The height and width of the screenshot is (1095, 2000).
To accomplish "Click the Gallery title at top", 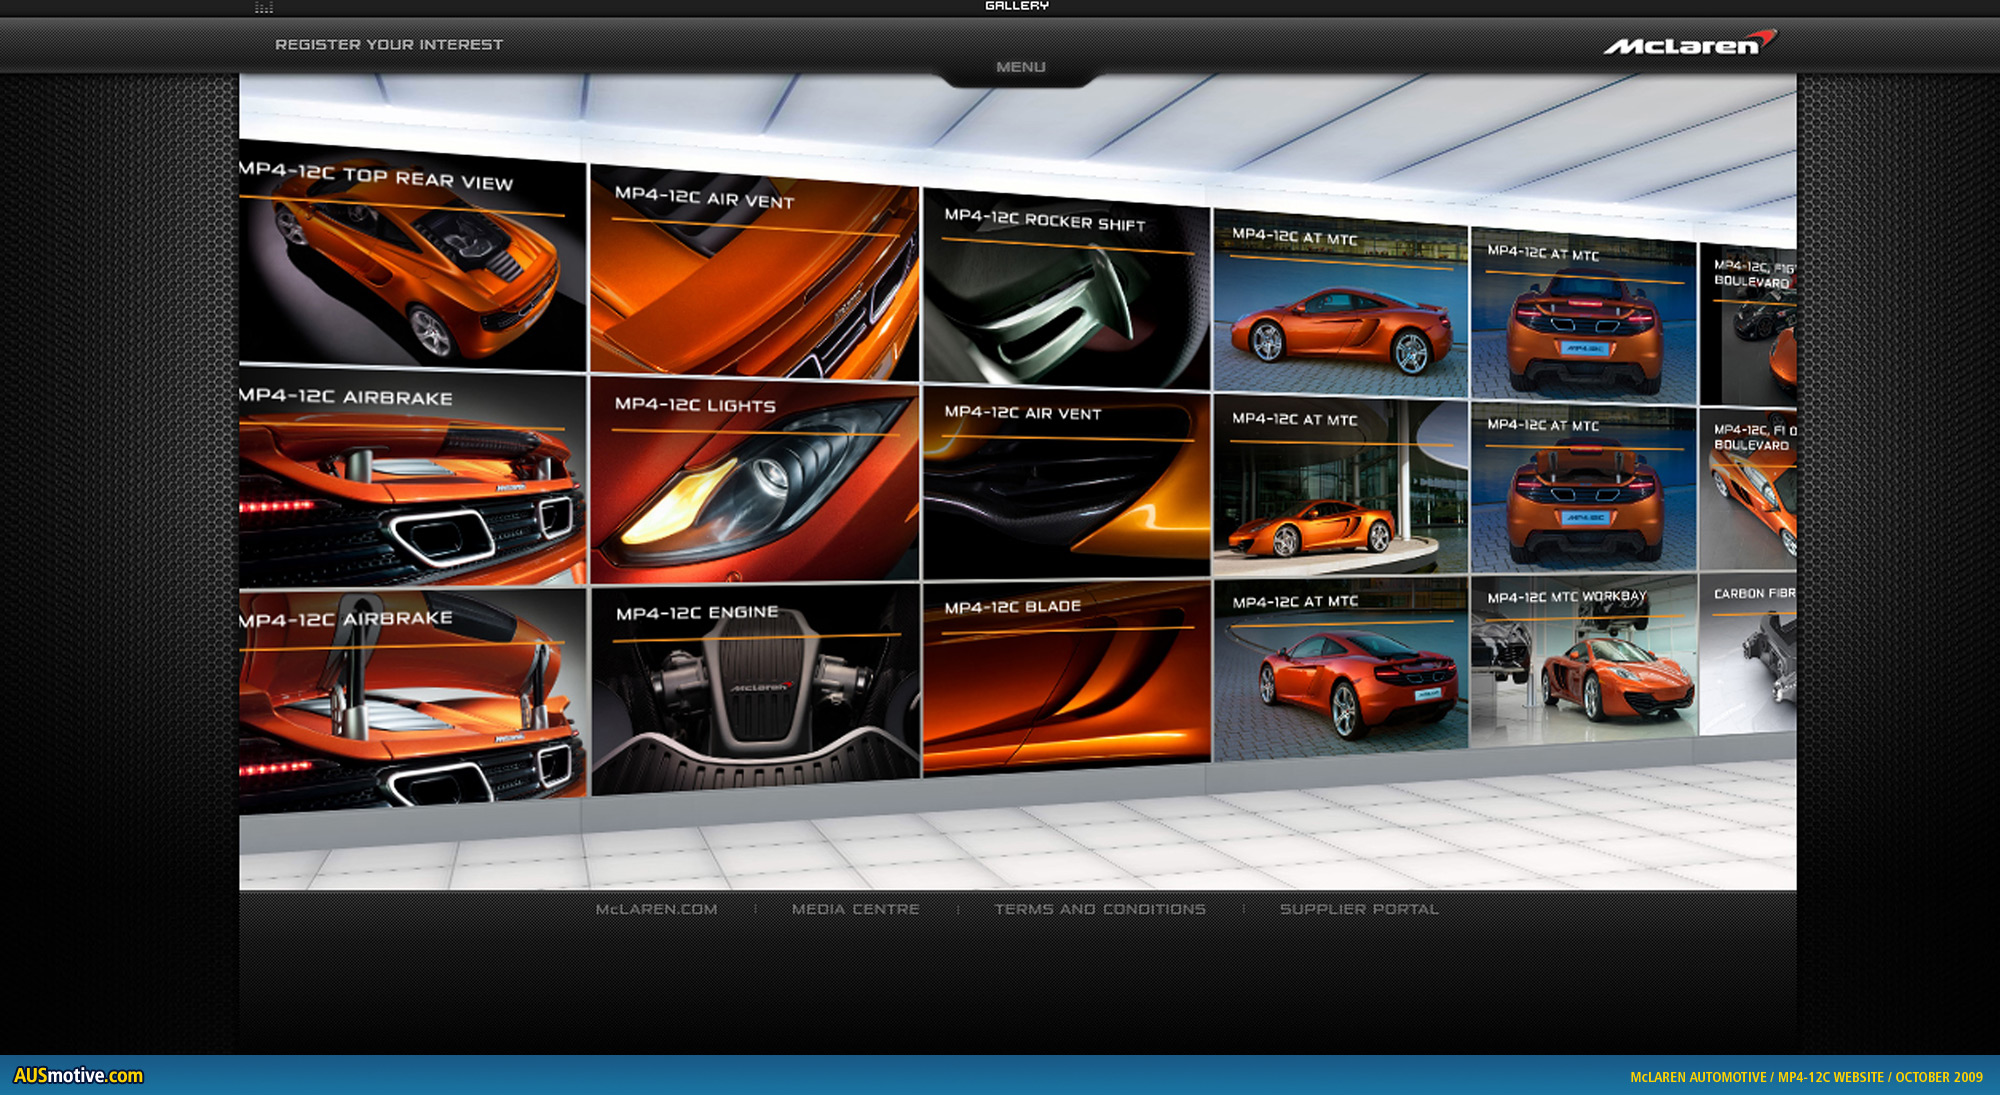I will [x=1017, y=6].
